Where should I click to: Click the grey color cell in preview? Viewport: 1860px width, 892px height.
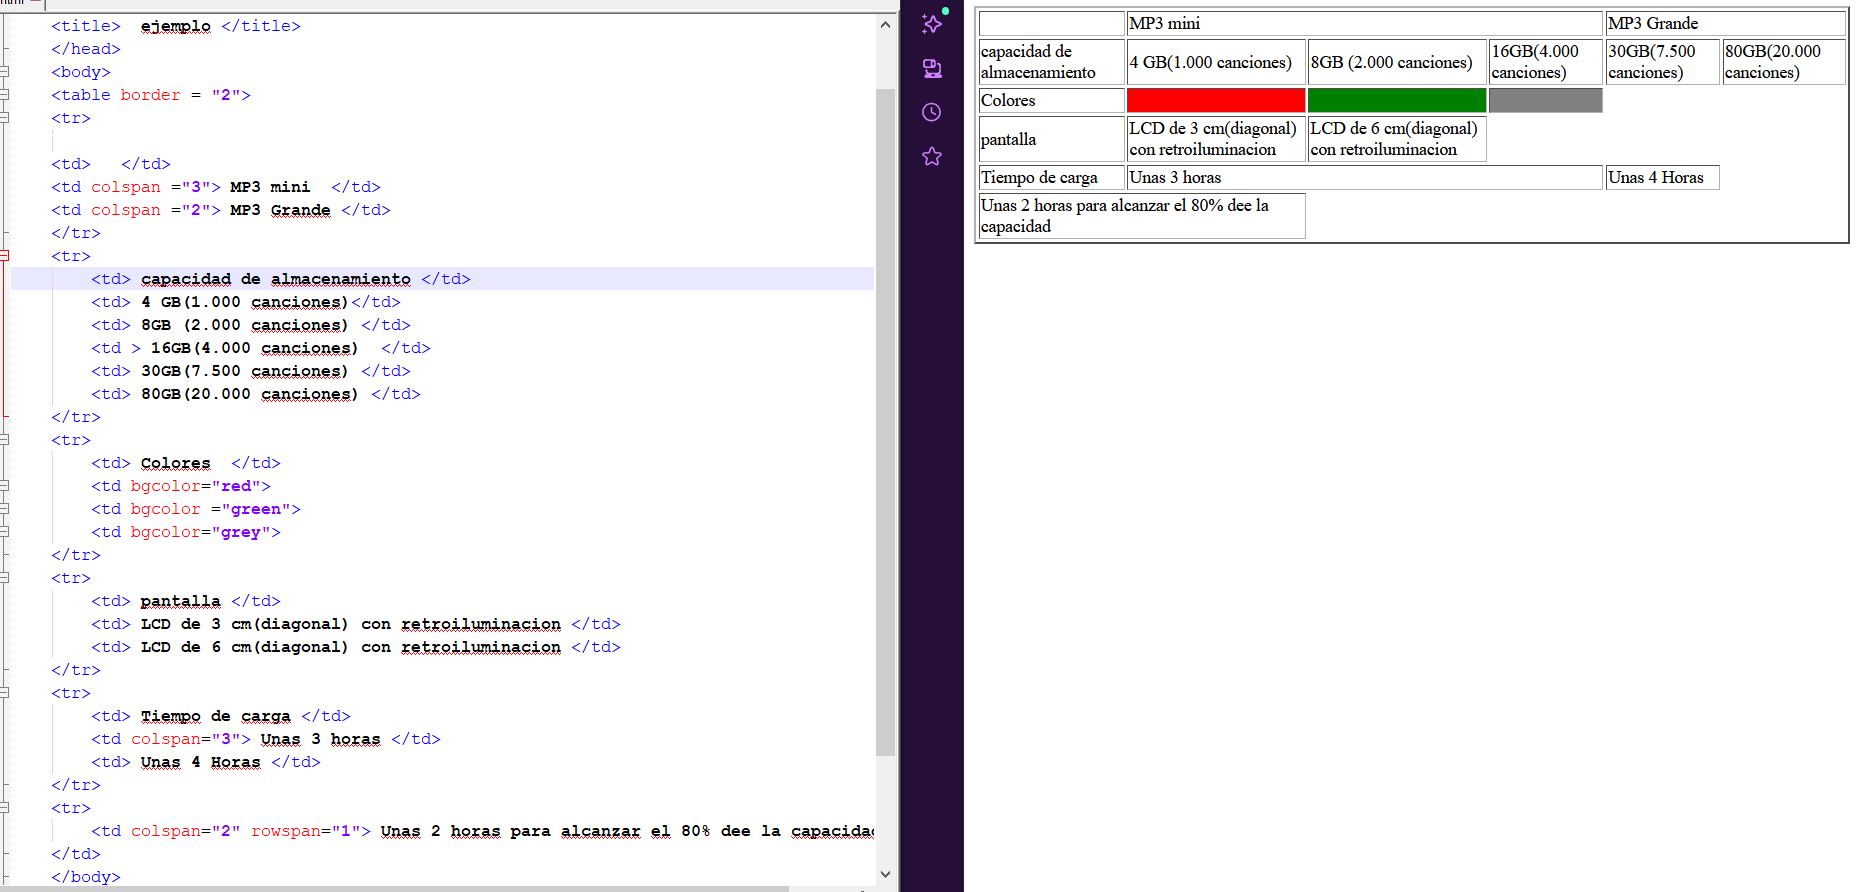point(1545,100)
